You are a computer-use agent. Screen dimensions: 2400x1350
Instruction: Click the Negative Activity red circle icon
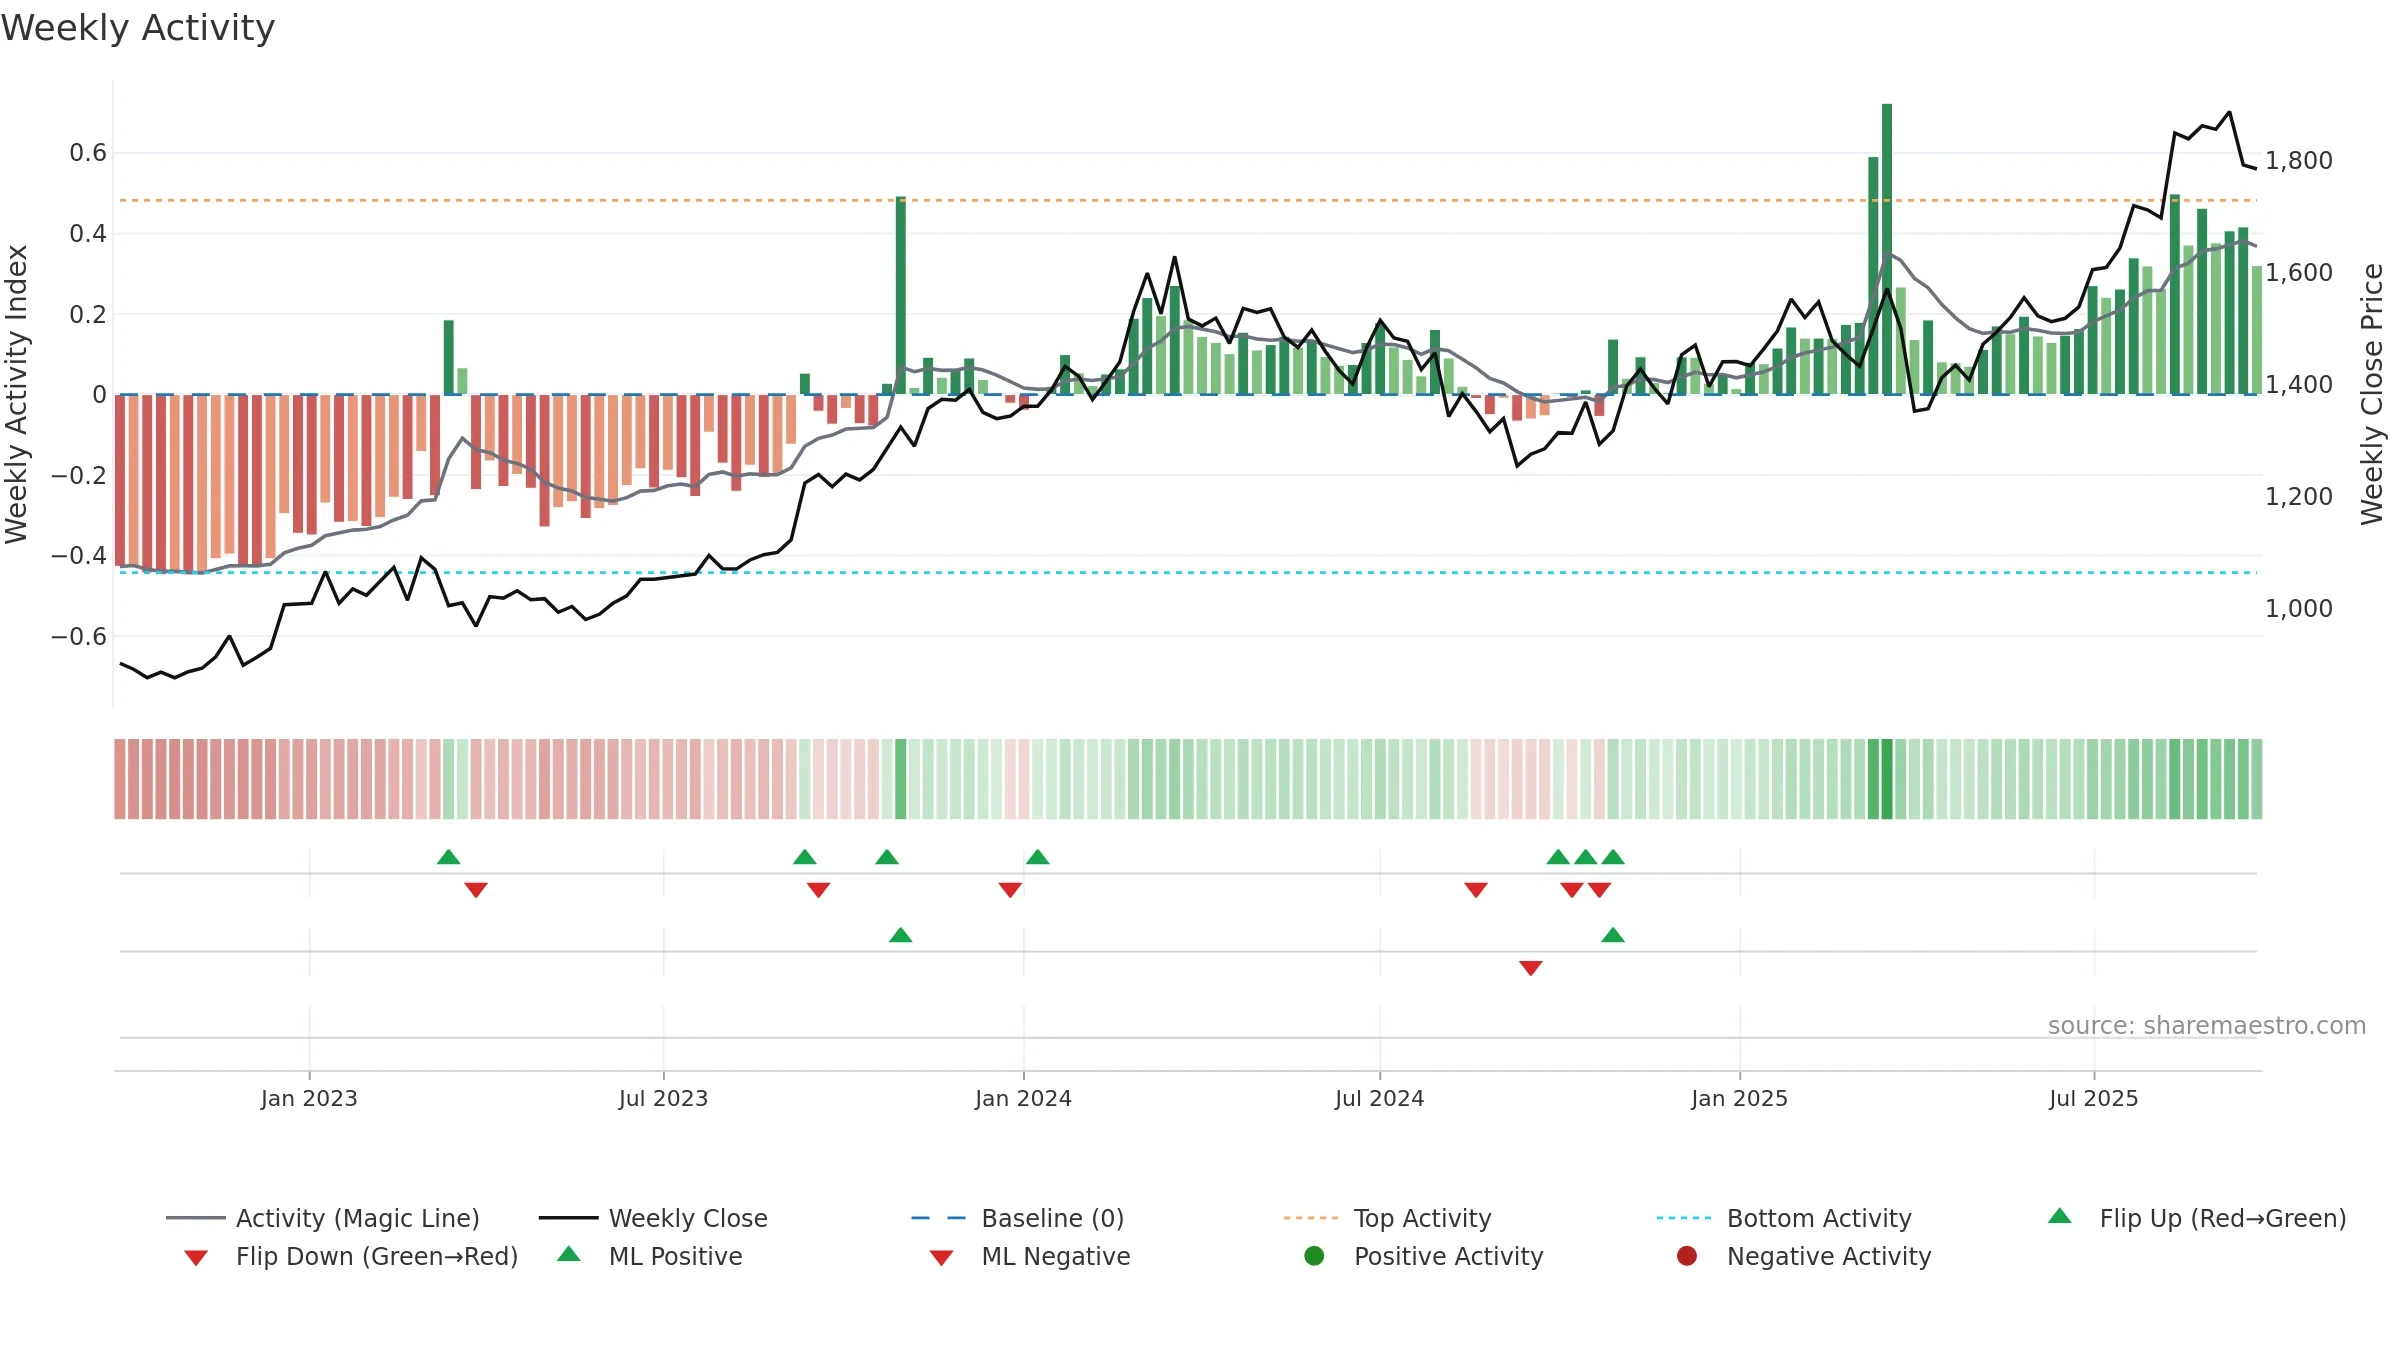point(1687,1256)
